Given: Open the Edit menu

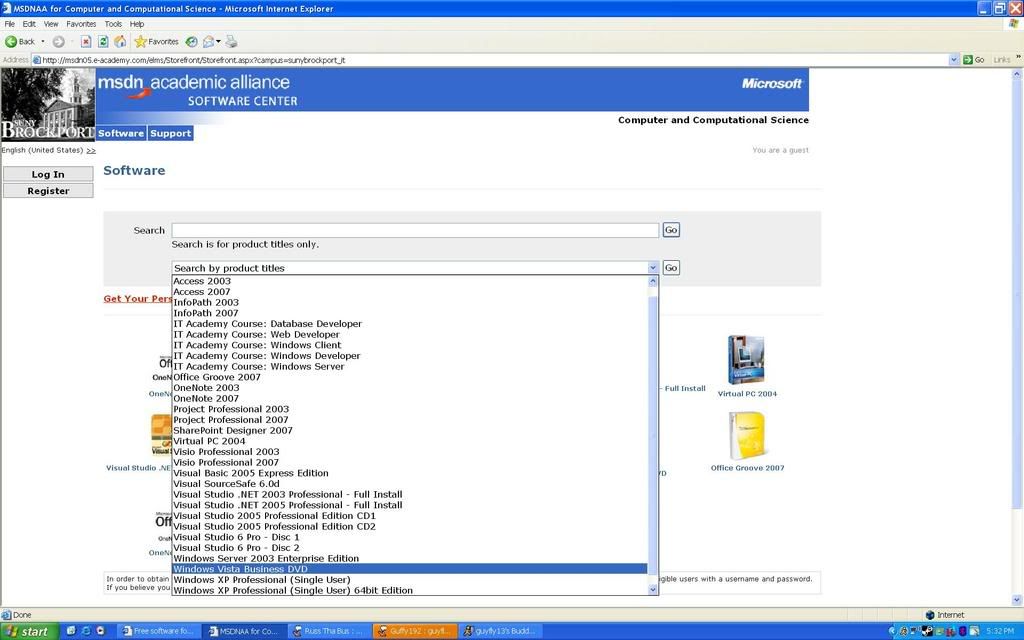Looking at the screenshot, I should coord(29,24).
